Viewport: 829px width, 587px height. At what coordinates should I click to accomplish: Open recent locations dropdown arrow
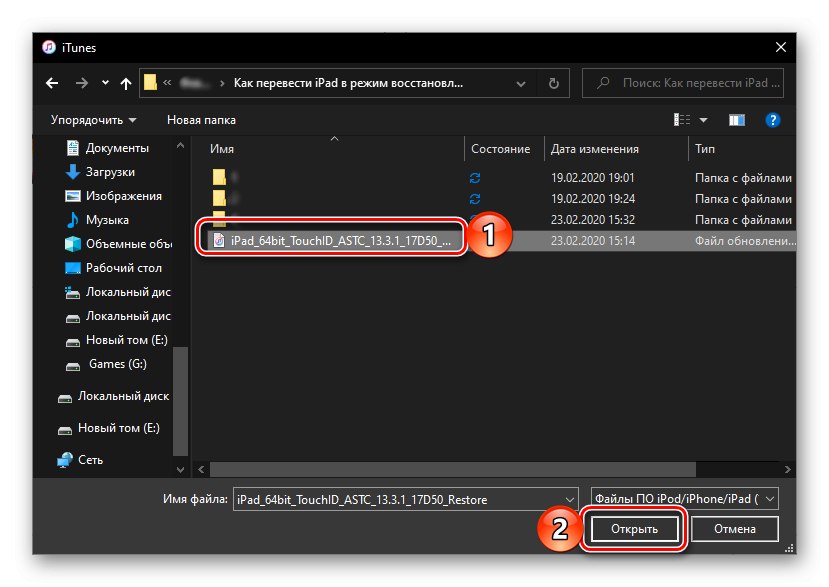click(105, 82)
